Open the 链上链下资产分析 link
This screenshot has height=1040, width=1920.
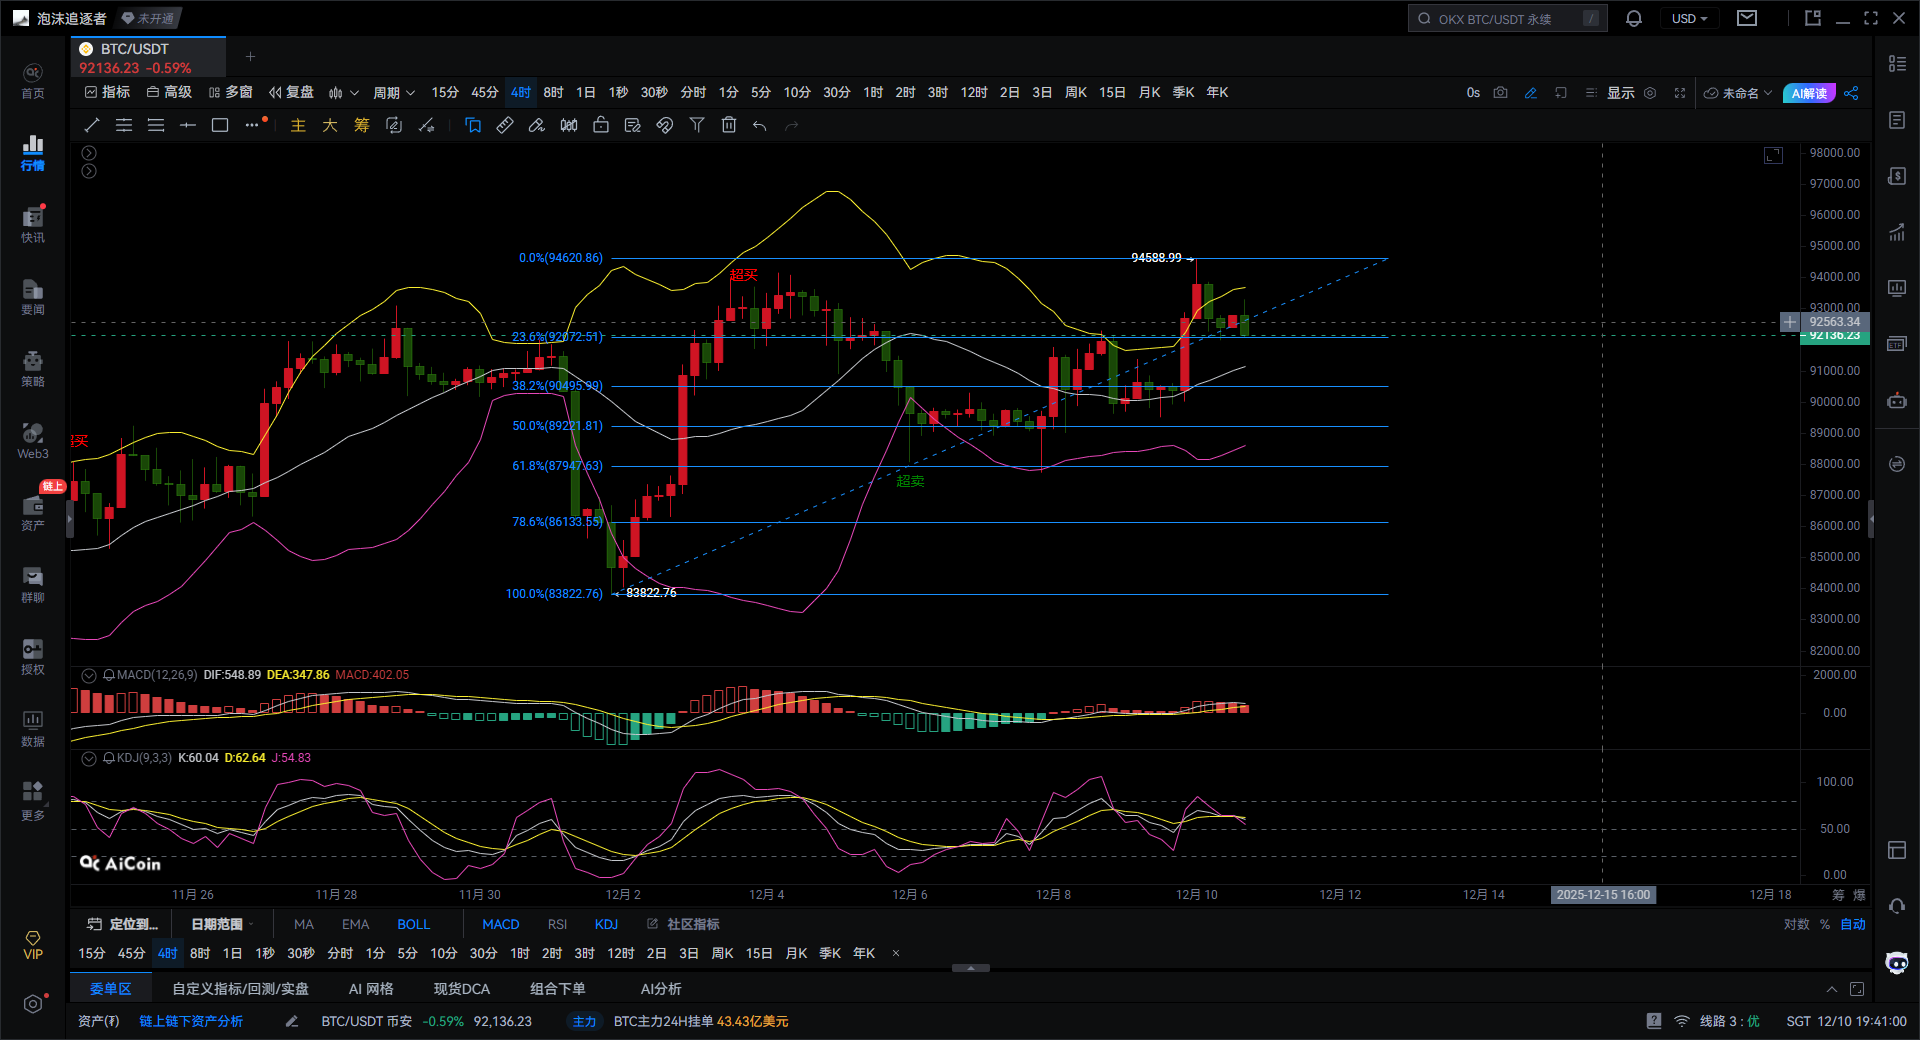coord(191,1021)
